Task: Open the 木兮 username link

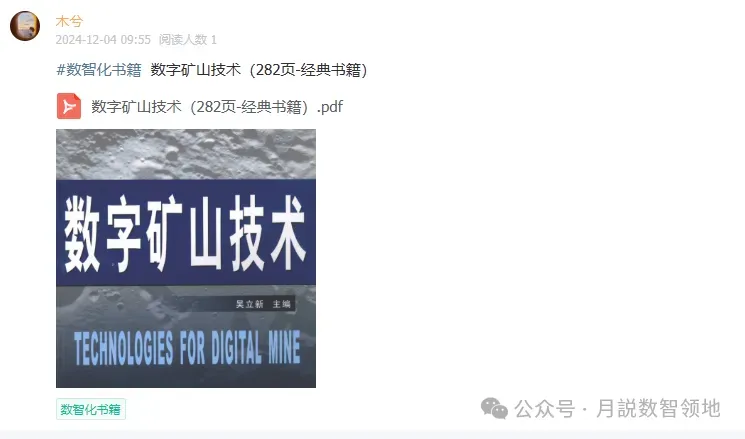Action: pos(69,21)
